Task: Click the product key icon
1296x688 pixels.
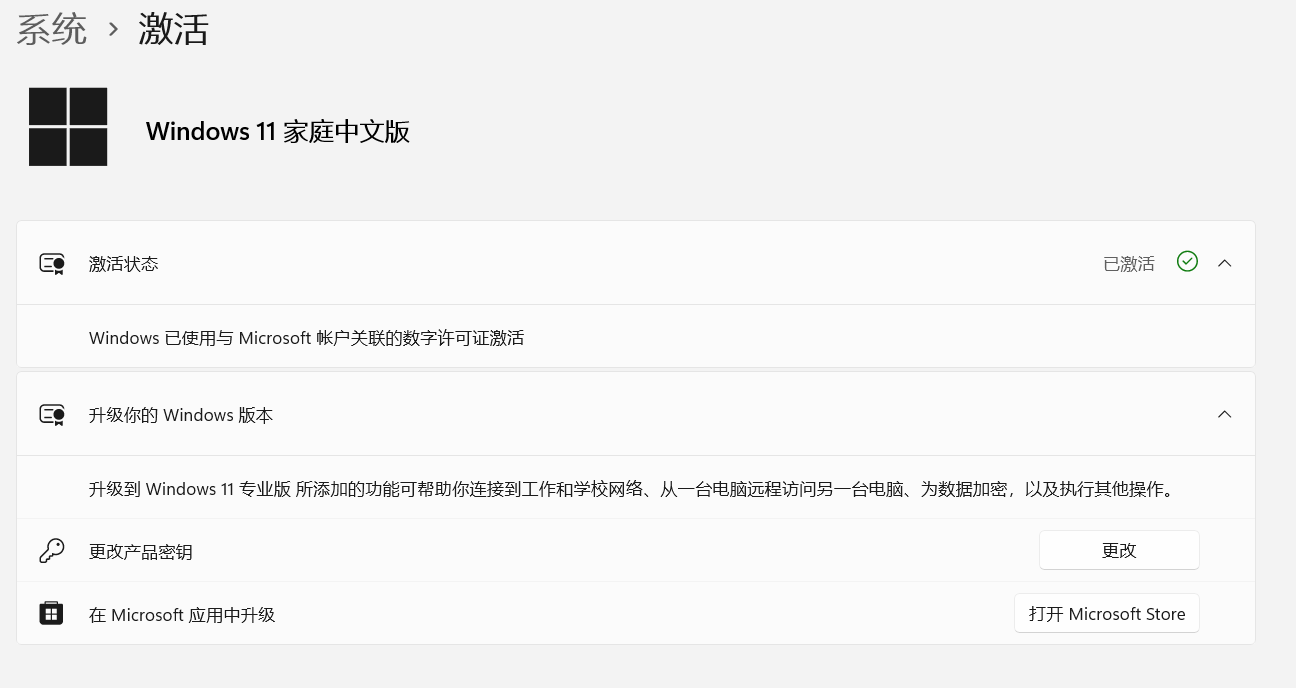Action: tap(52, 551)
